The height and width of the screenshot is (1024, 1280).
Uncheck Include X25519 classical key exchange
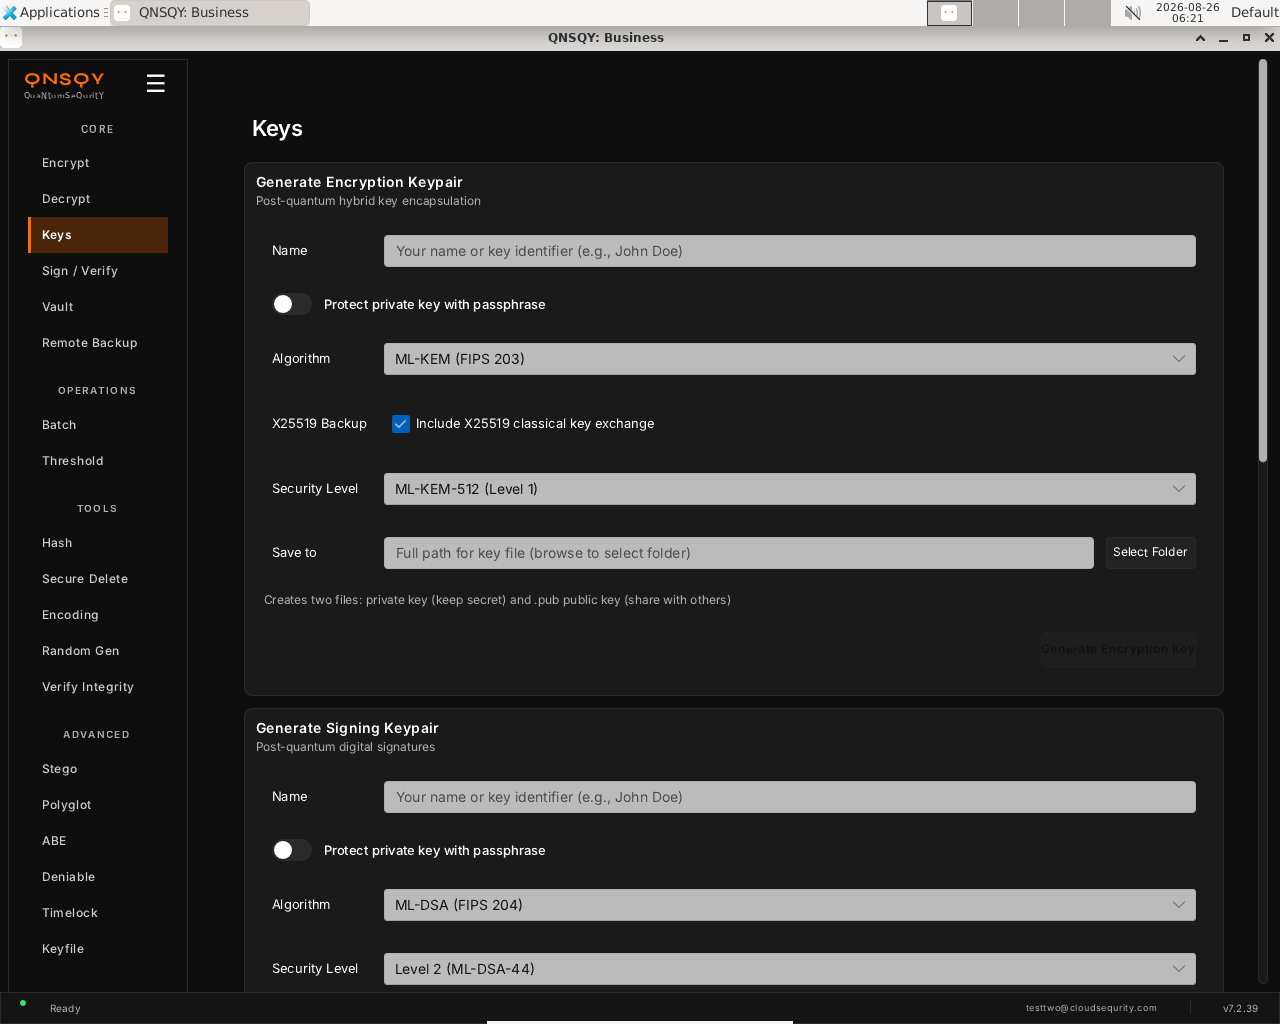pos(401,424)
